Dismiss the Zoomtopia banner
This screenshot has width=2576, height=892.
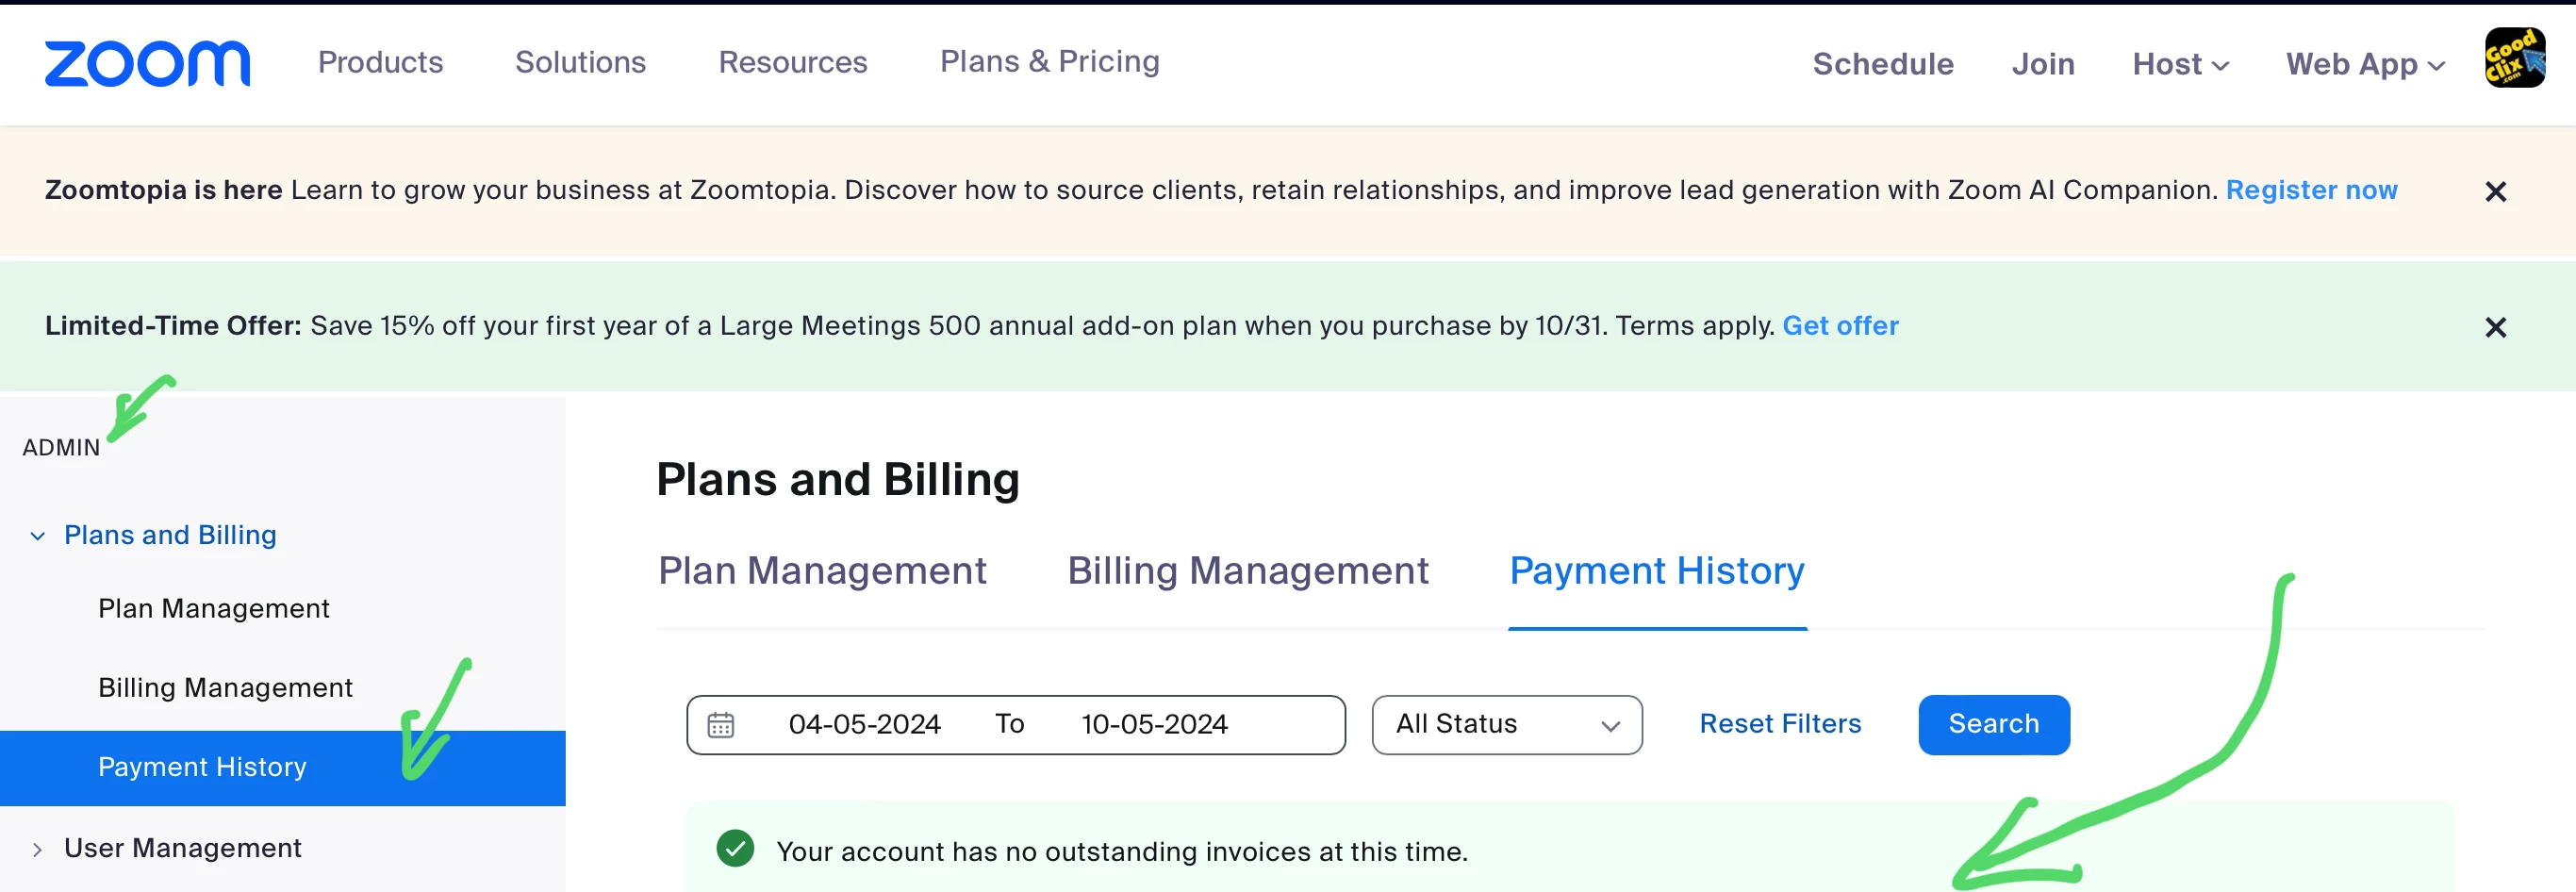tap(2495, 191)
